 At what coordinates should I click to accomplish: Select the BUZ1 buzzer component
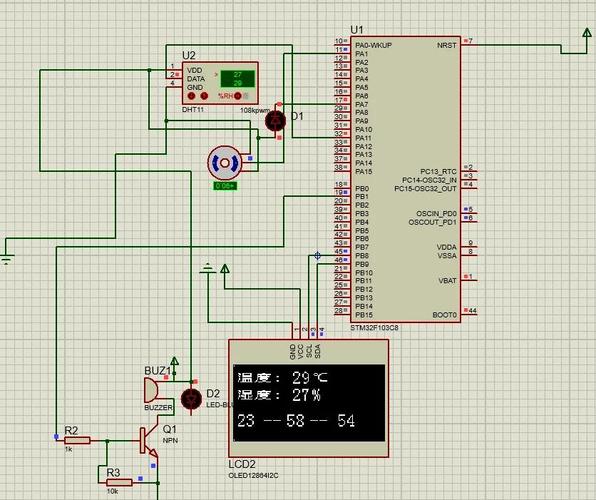click(151, 390)
